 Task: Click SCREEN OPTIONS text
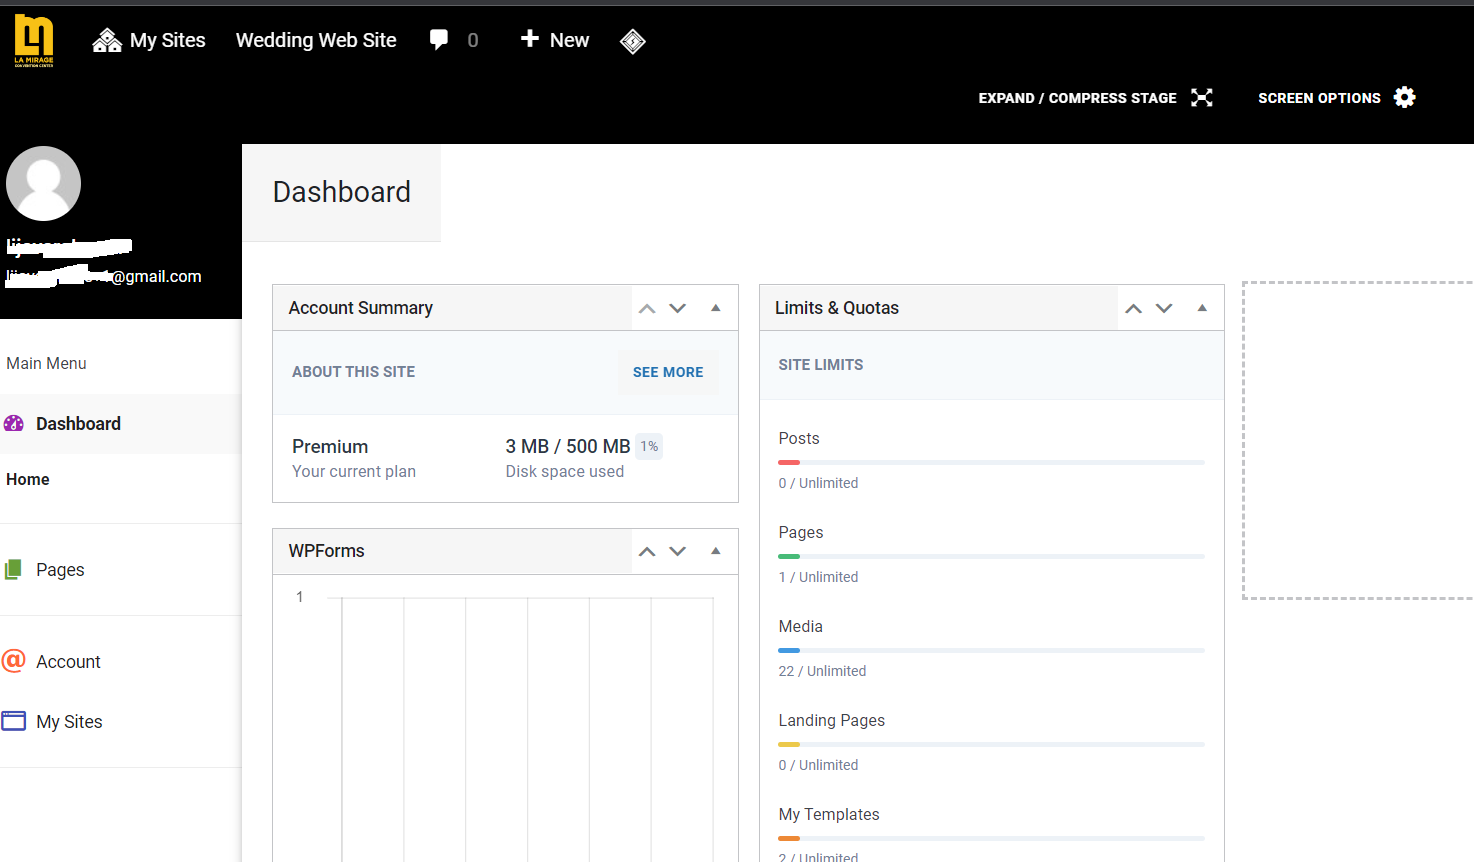pyautogui.click(x=1319, y=98)
